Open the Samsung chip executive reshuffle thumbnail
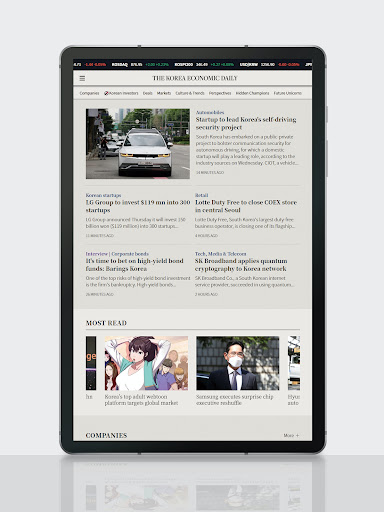Viewport: 384px width, 512px height. [238, 363]
